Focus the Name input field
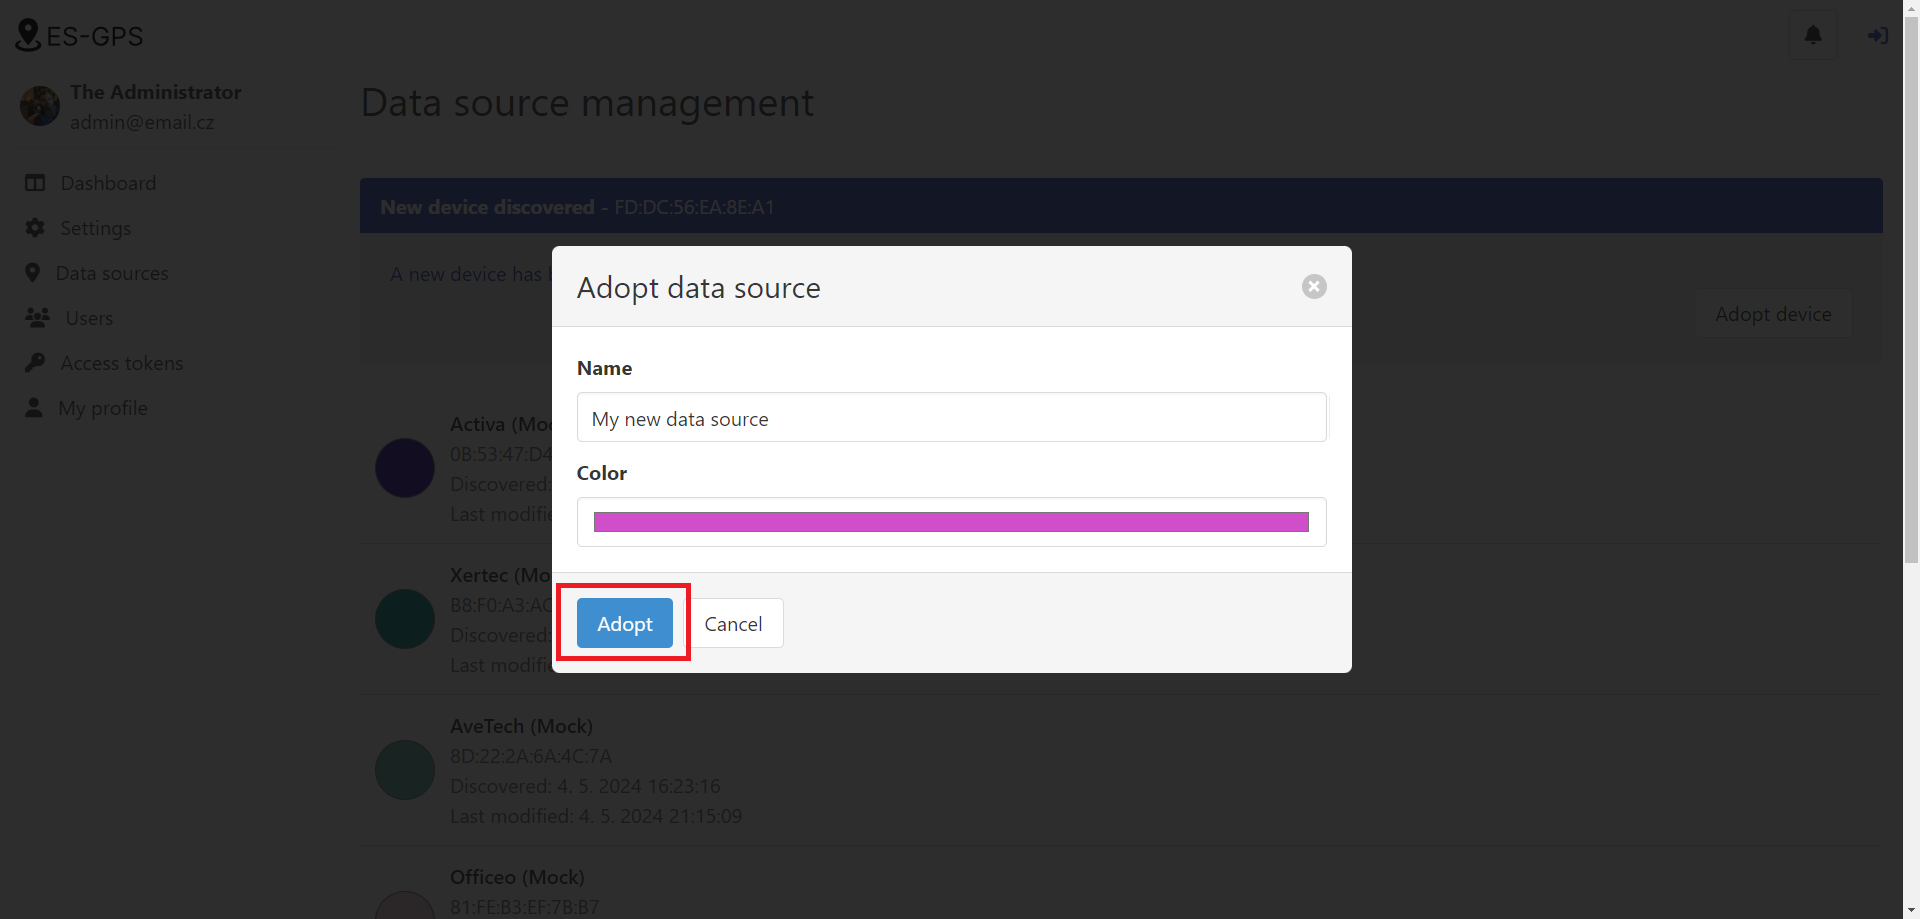 tap(951, 418)
